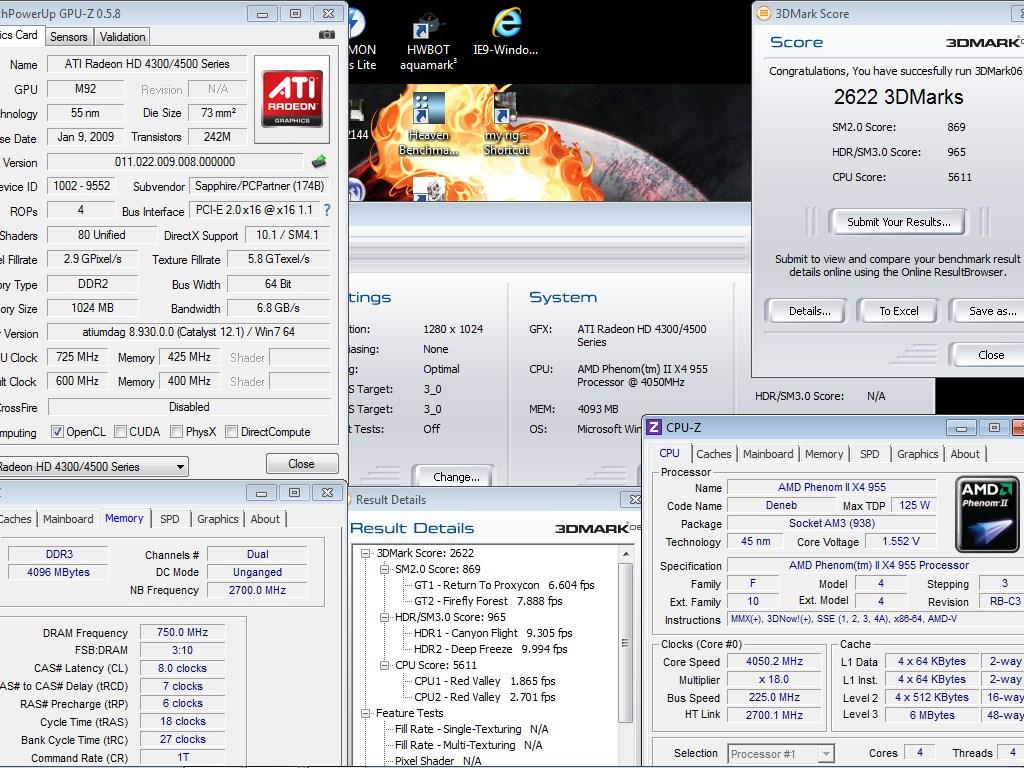Open the Caches tab in right CPU-Z
This screenshot has height=768, width=1024.
click(x=713, y=454)
